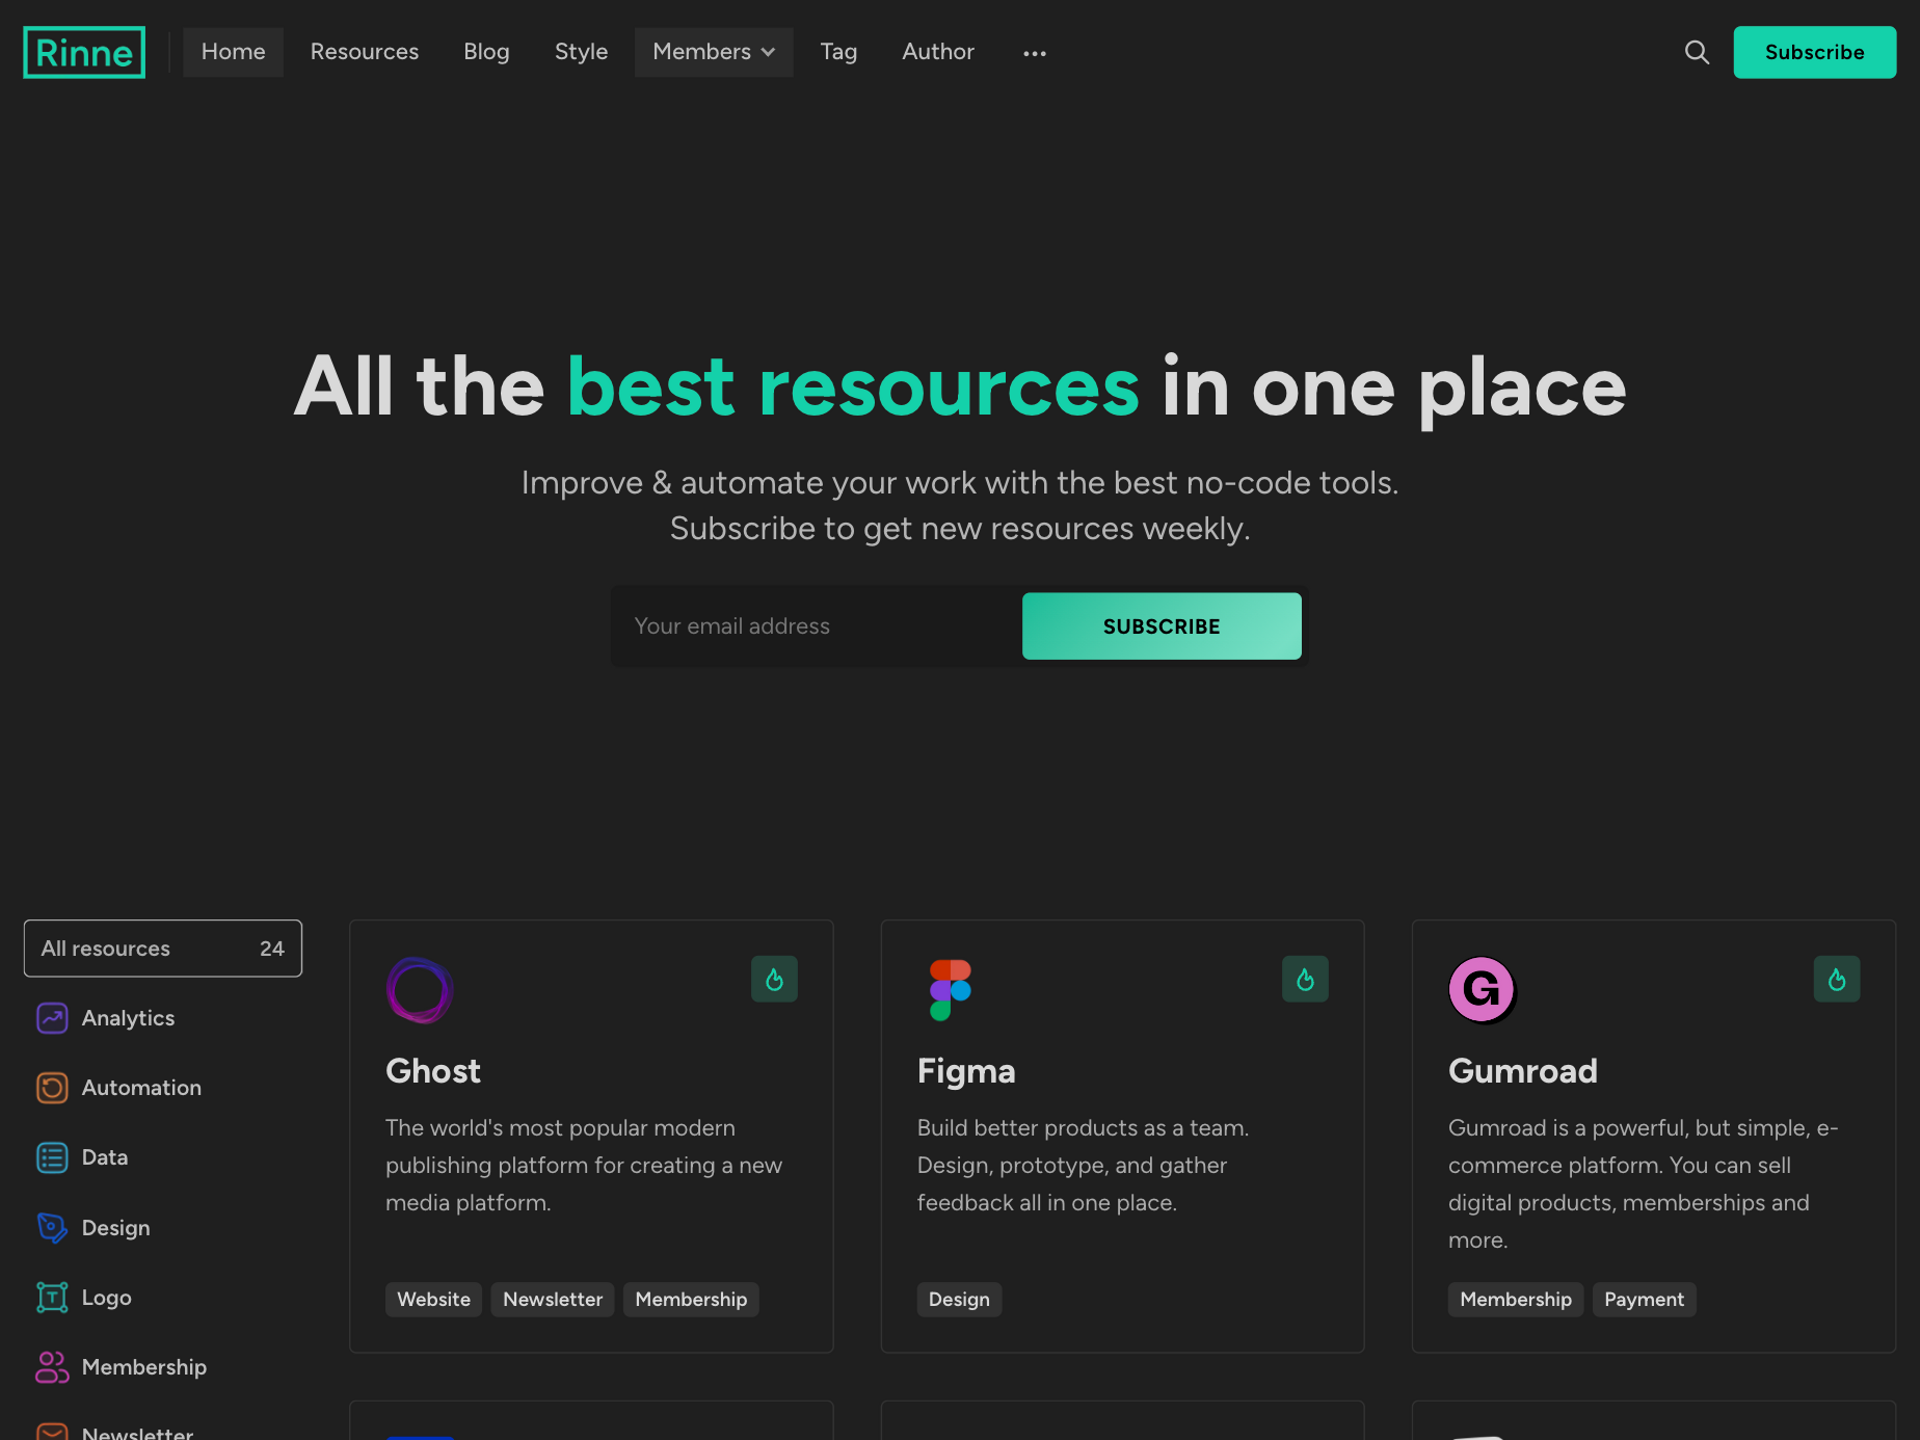The image size is (1920, 1440).
Task: Click the Blog menu item
Action: click(x=487, y=51)
